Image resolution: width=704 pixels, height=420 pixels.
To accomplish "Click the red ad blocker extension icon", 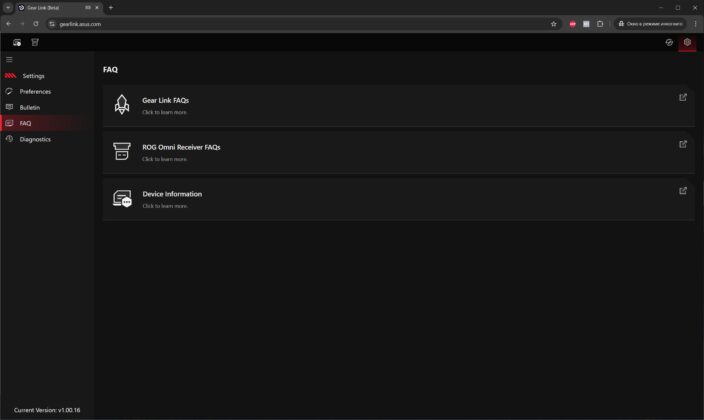I will click(x=572, y=24).
